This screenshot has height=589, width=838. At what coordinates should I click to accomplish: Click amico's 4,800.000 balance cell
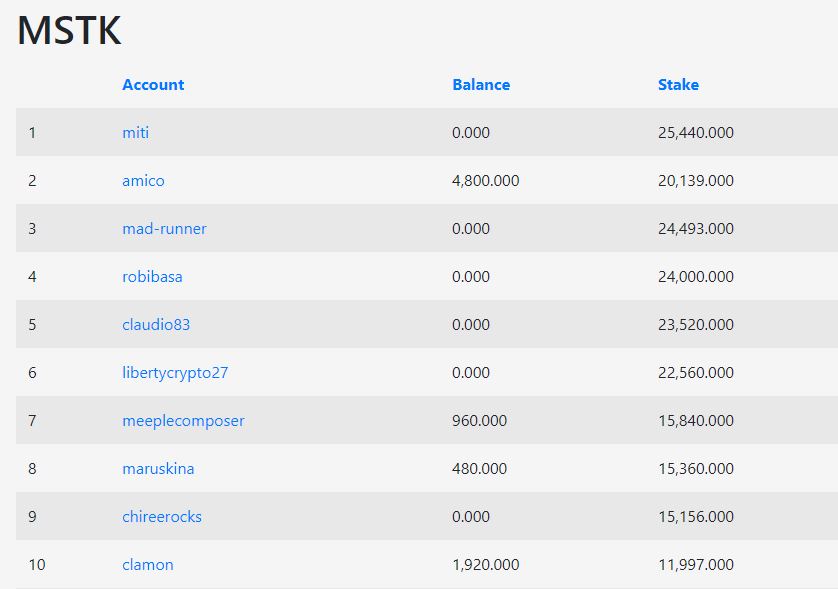click(485, 181)
